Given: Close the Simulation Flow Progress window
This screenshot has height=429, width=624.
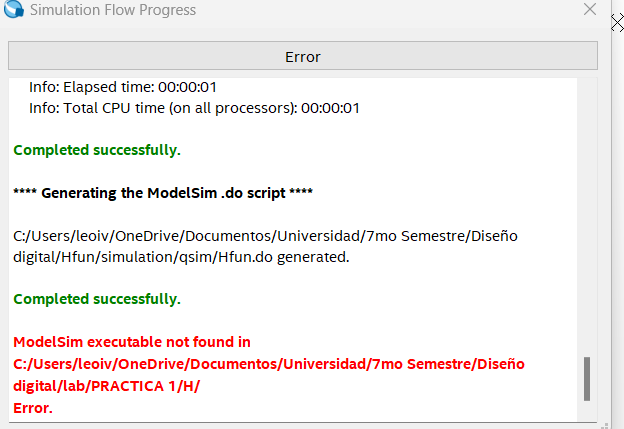Looking at the screenshot, I should click(590, 9).
